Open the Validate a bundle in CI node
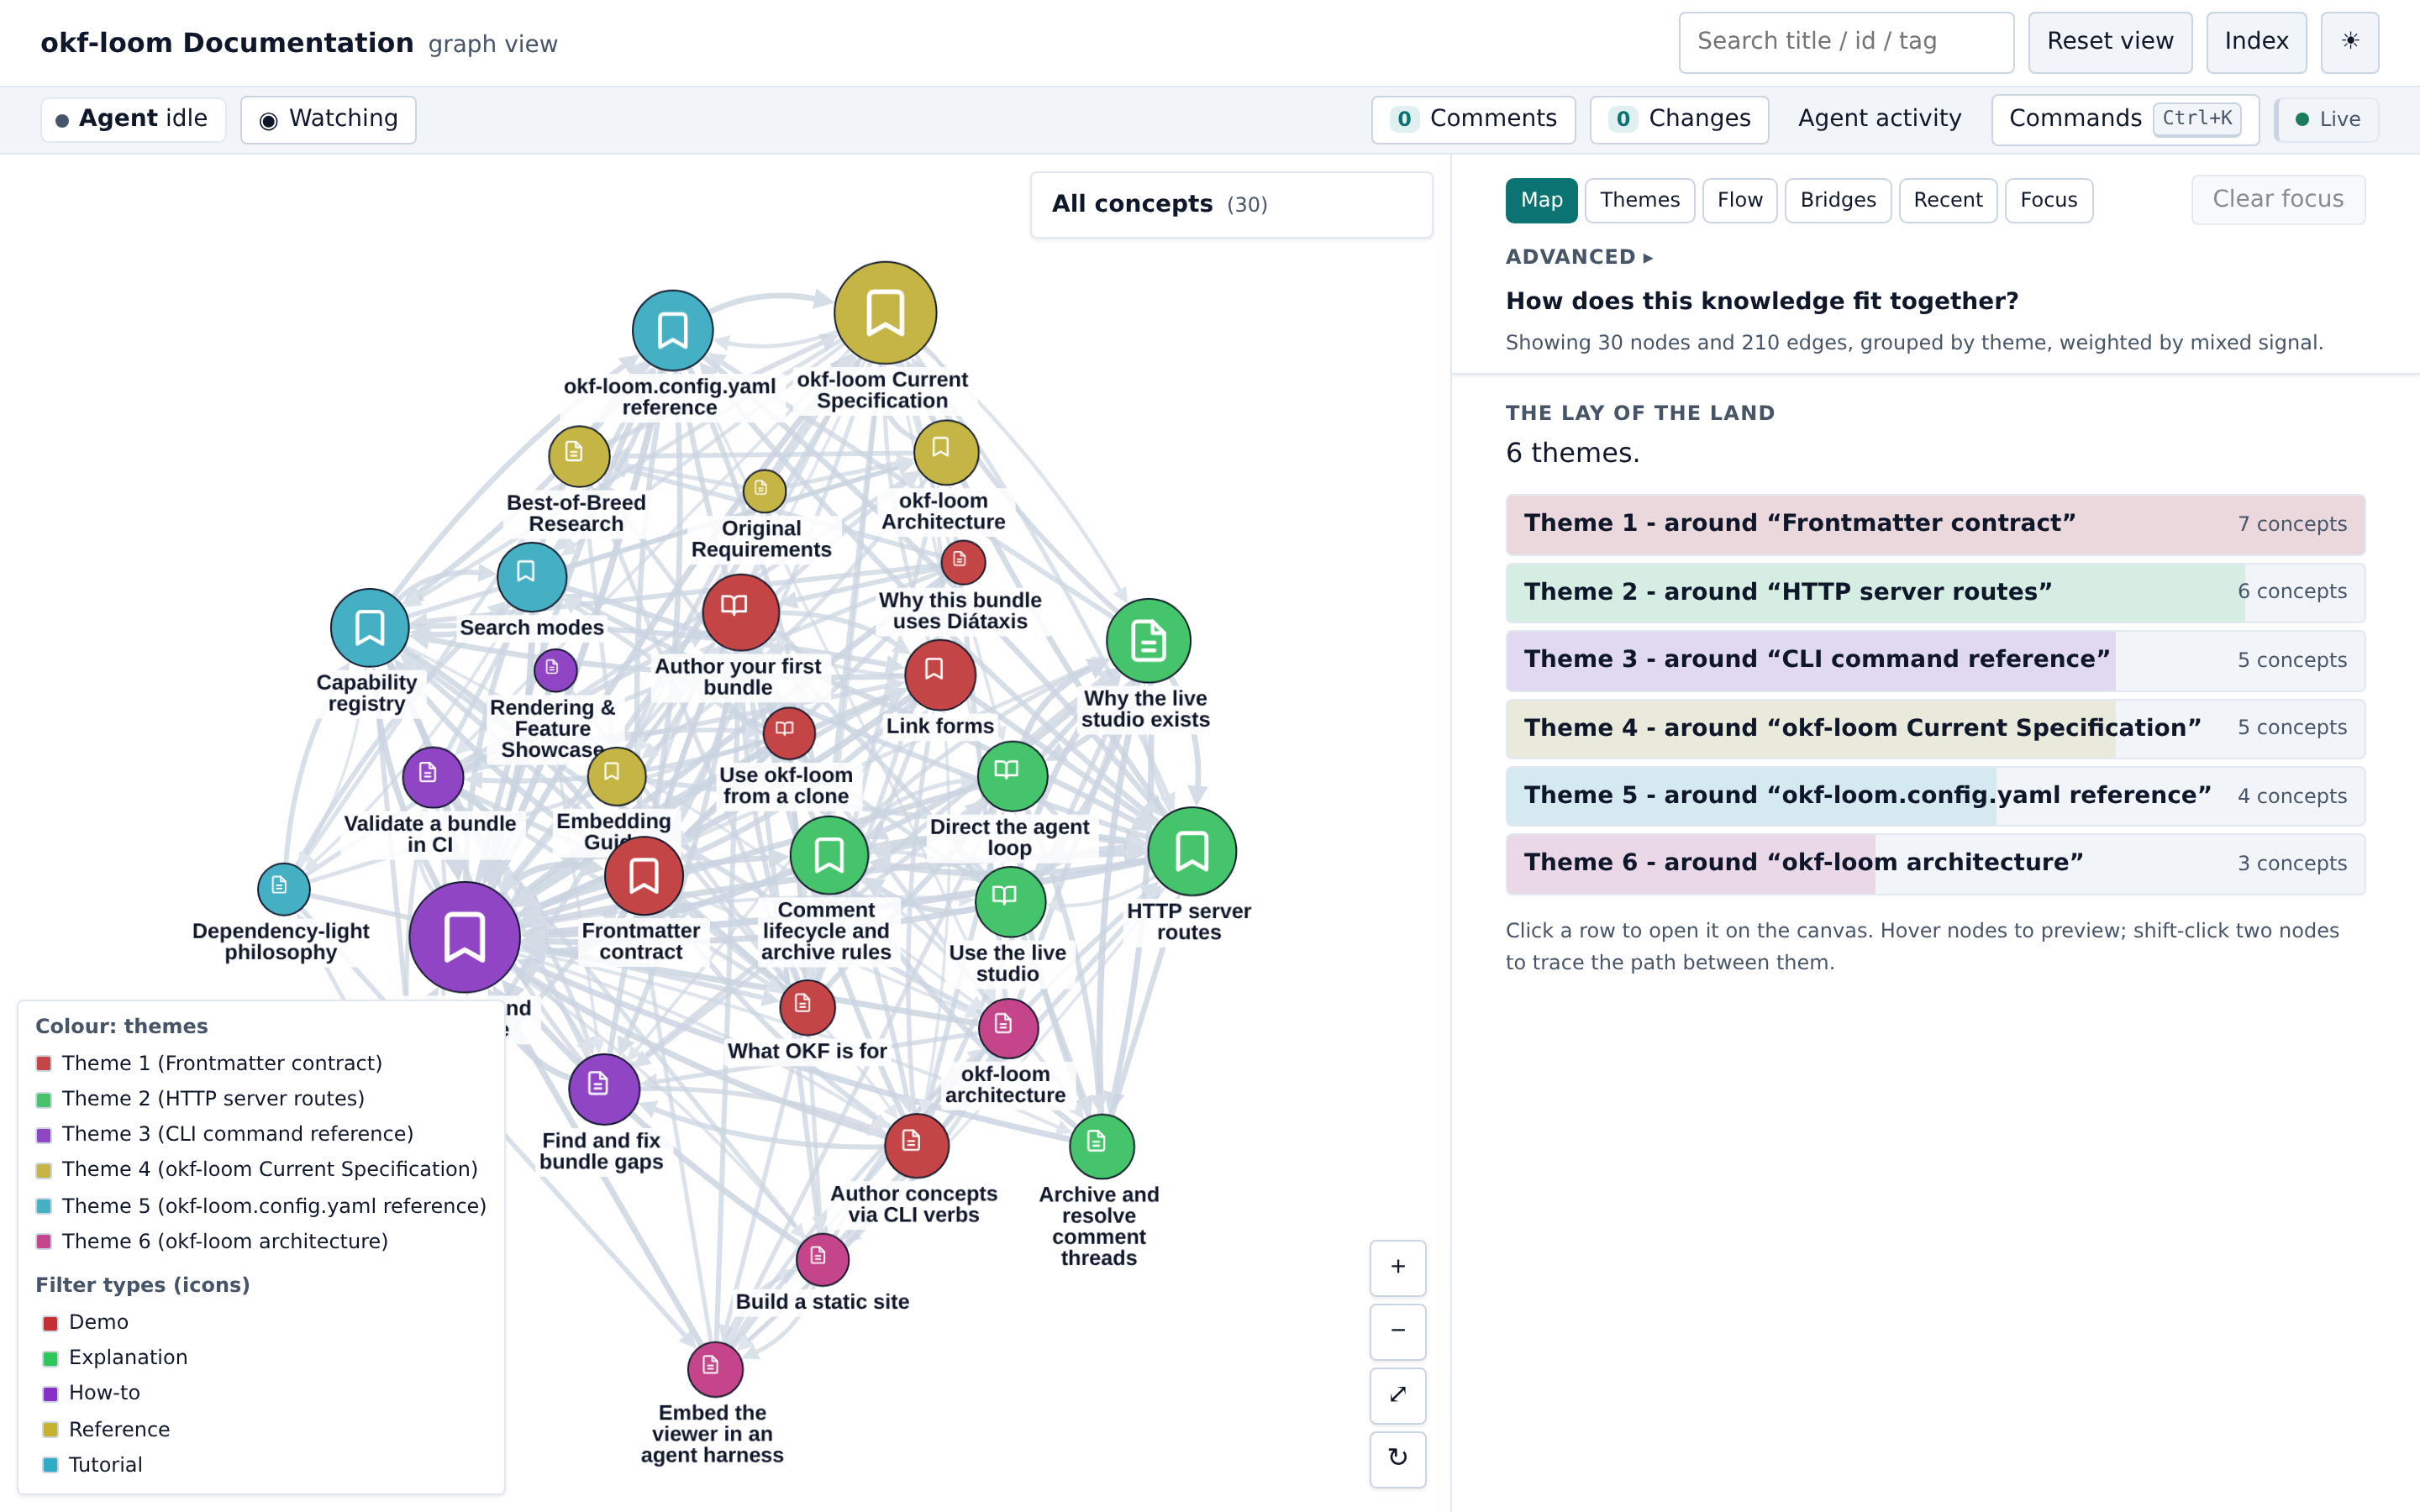The width and height of the screenshot is (2420, 1512). [x=432, y=777]
